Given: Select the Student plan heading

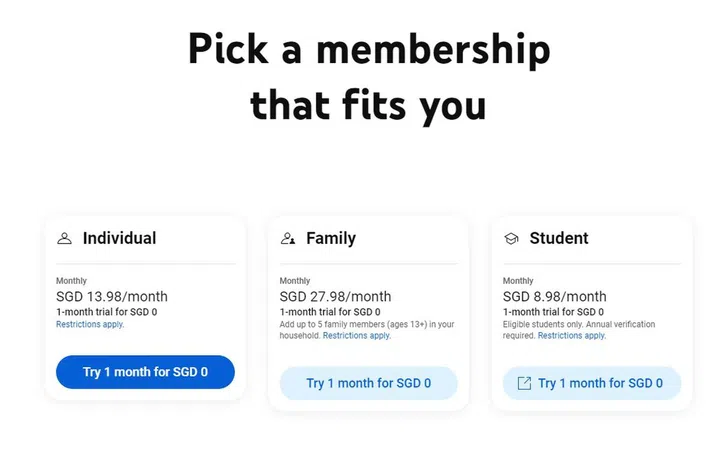Looking at the screenshot, I should 559,238.
